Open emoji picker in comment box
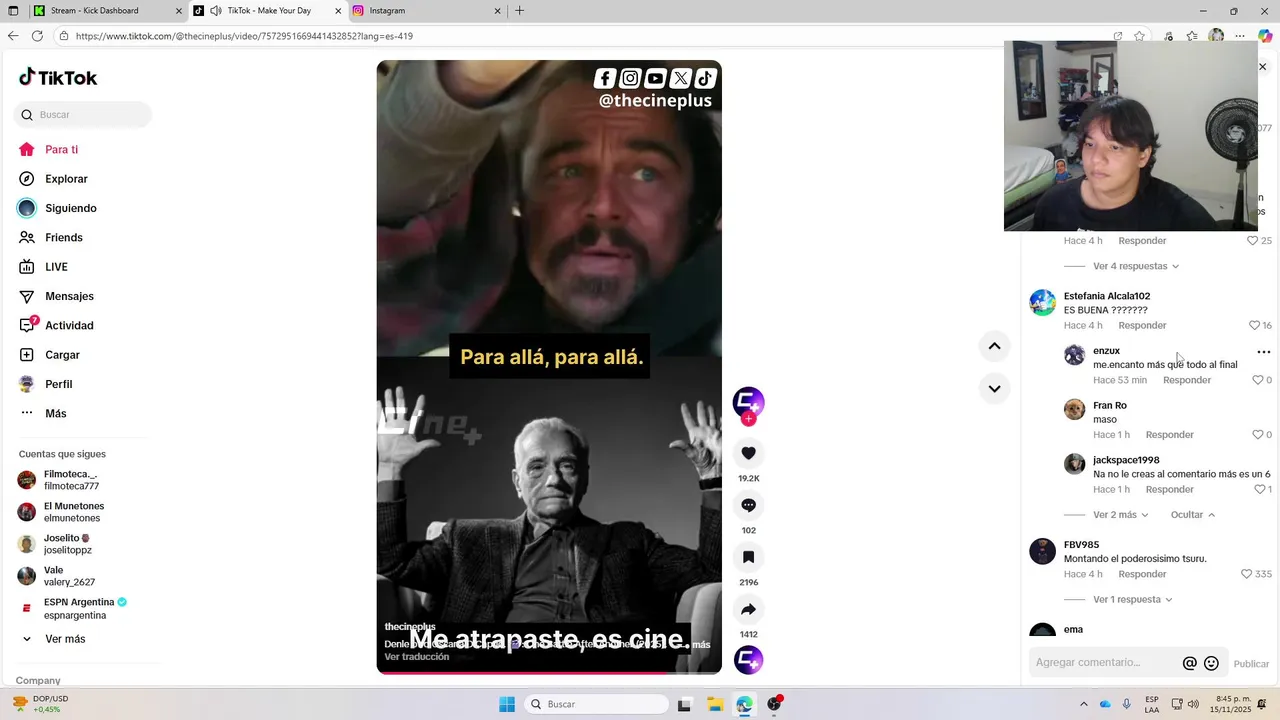Screen dimensions: 1280x720 point(1211,663)
